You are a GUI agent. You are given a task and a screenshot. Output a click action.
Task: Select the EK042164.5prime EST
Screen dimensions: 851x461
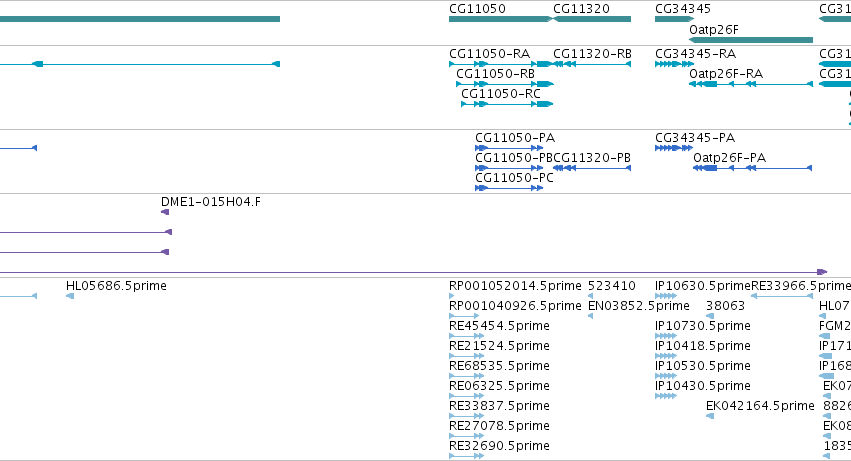[710, 416]
